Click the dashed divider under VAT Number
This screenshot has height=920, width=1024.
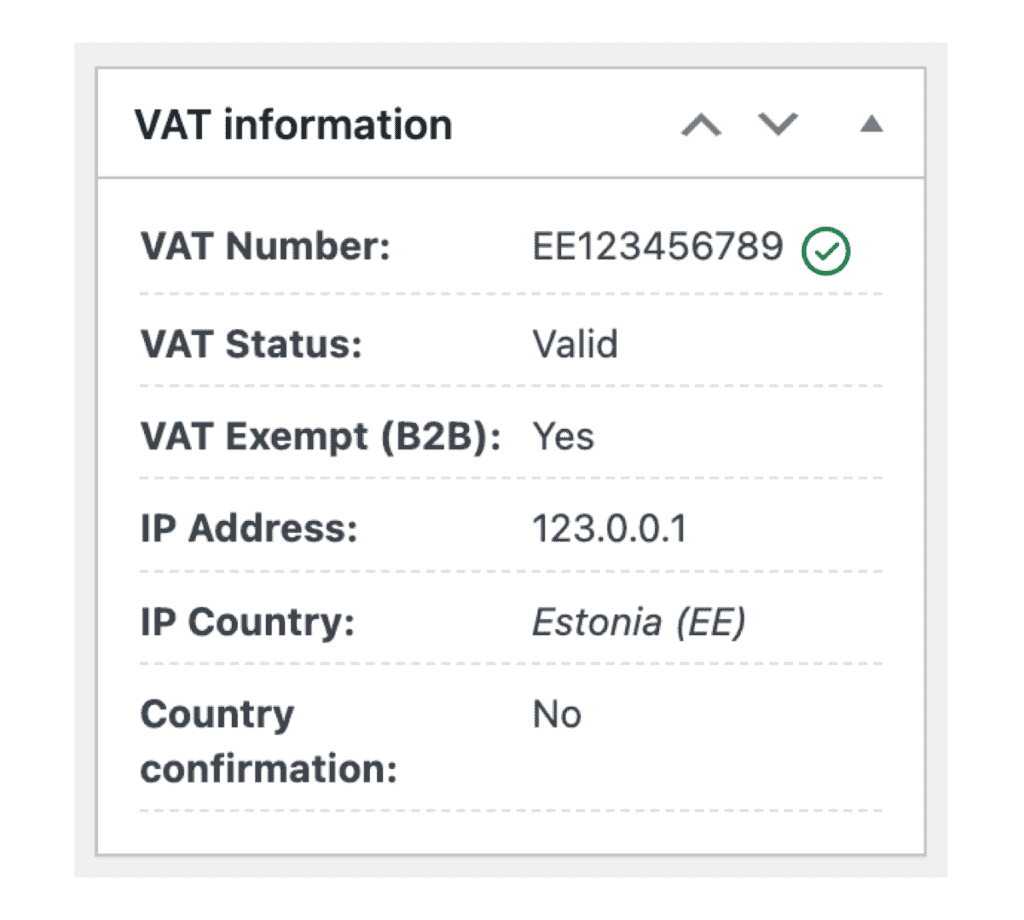coord(510,293)
